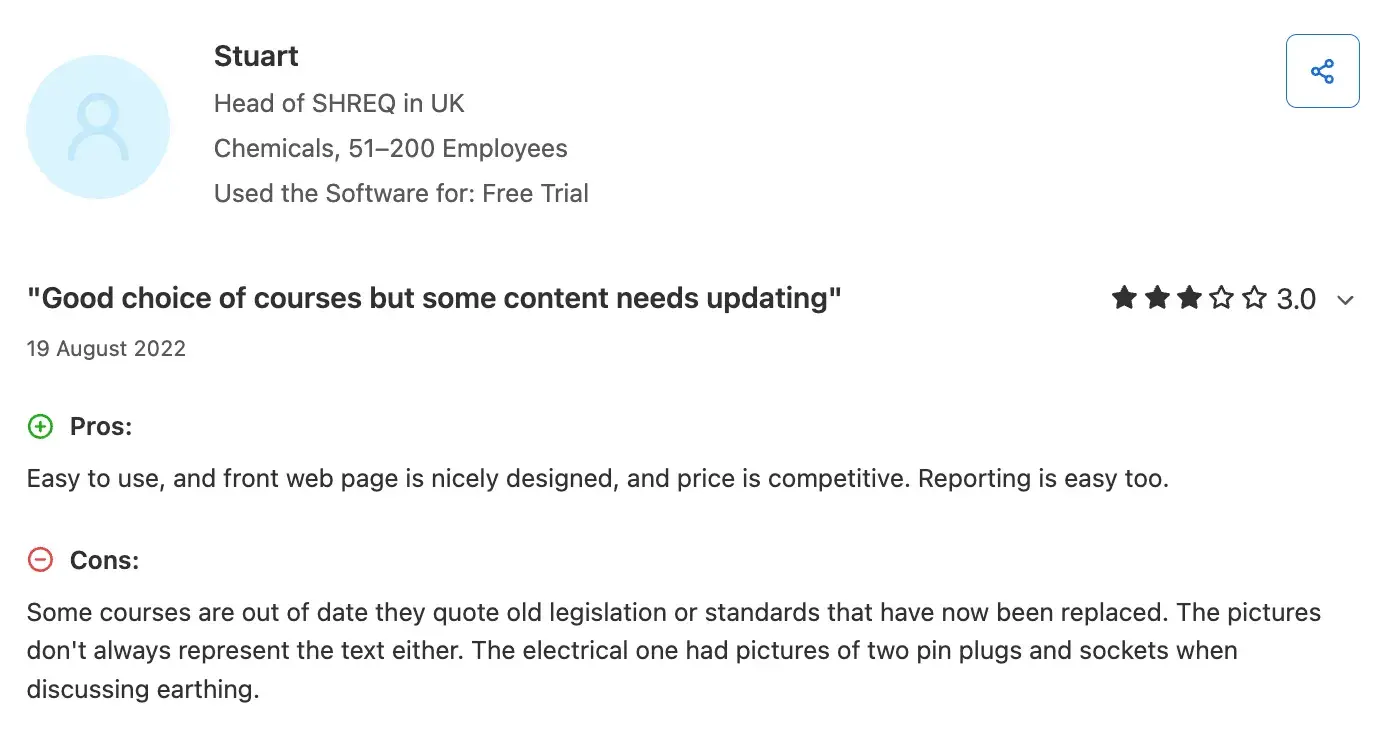Select the Cons heading label

click(104, 560)
